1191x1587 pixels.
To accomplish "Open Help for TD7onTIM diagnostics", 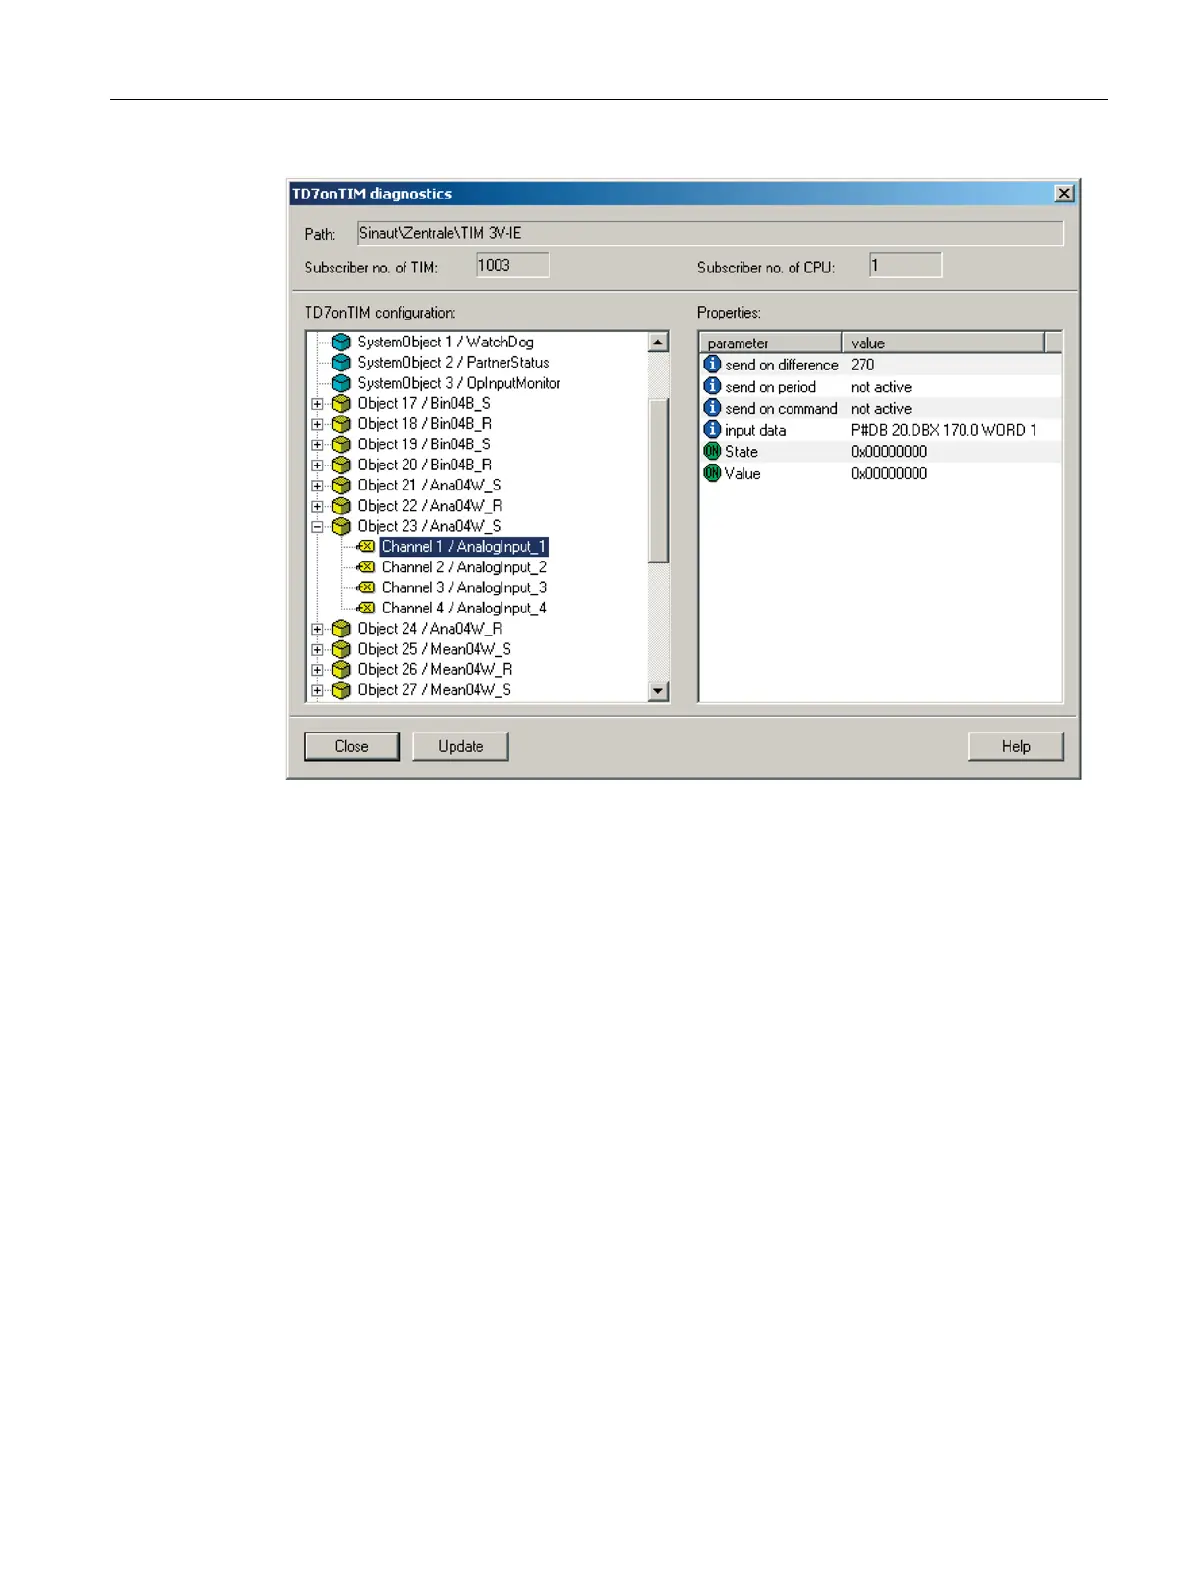I will (x=1015, y=746).
